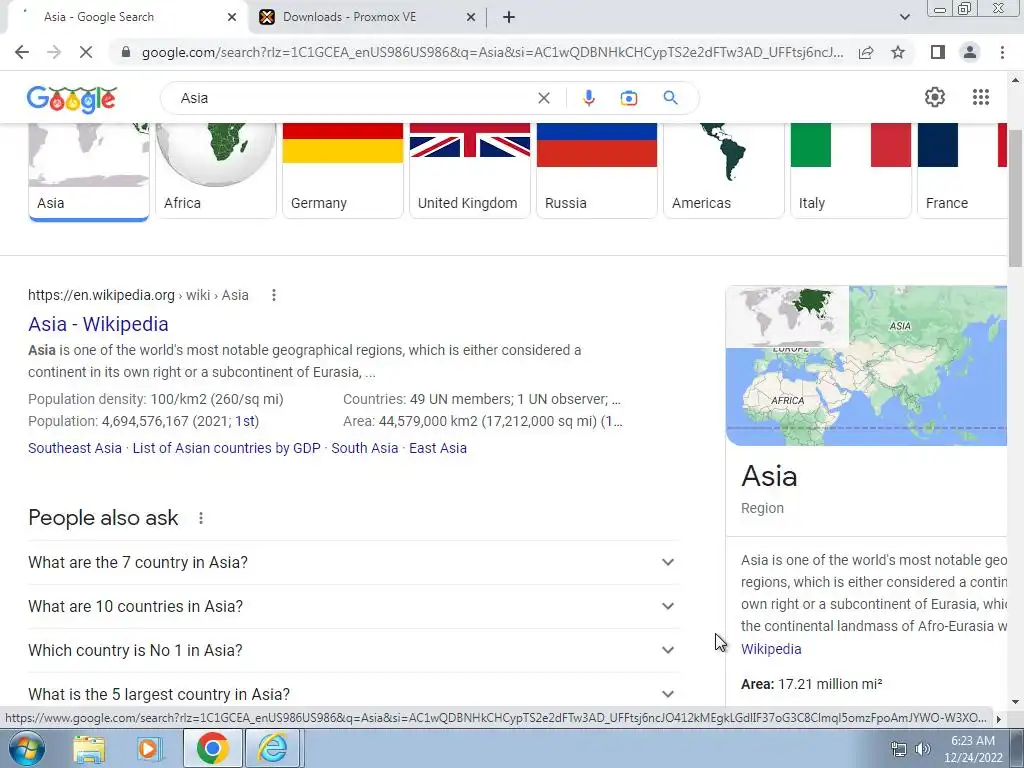Viewport: 1024px width, 768px height.
Task: Open List of Asian countries by GDP
Action: pos(227,448)
